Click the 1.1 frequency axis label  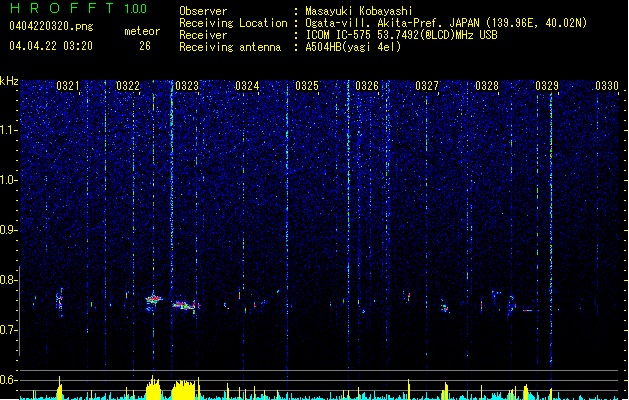[x=9, y=130]
